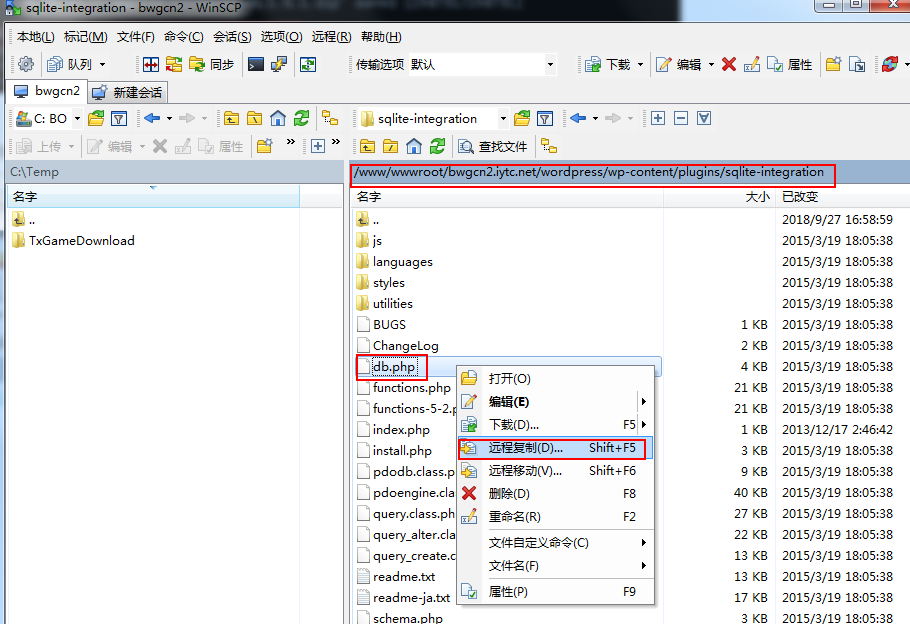
Task: Expand remote back history dropdown arrow
Action: (595, 118)
